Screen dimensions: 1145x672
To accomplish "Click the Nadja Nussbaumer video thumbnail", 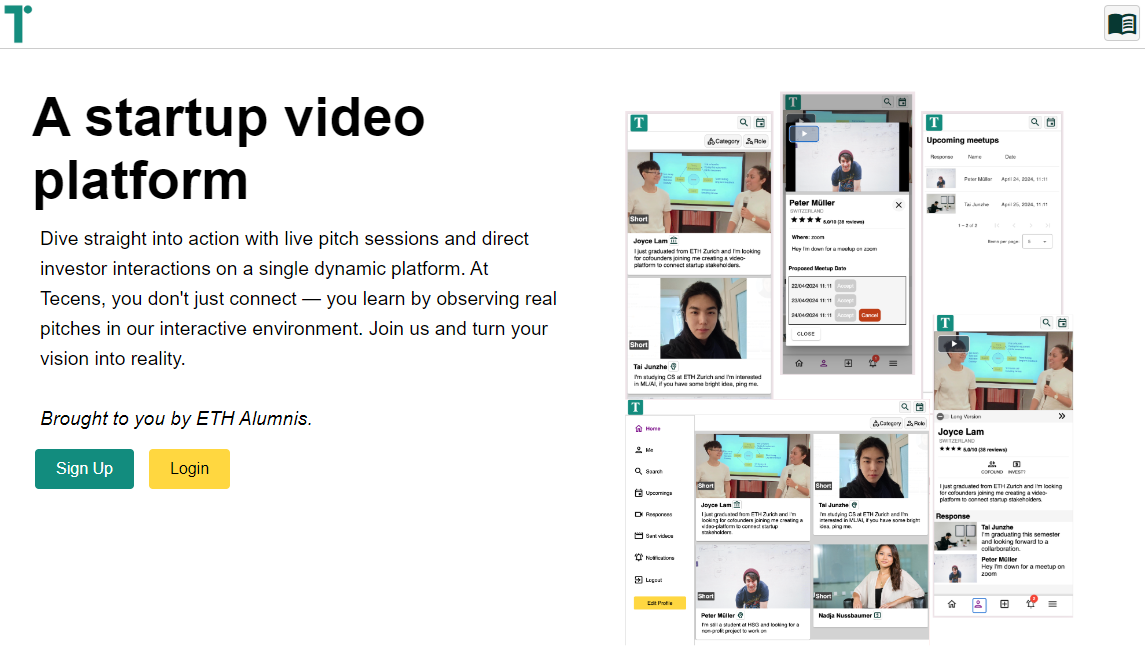I will pyautogui.click(x=870, y=576).
